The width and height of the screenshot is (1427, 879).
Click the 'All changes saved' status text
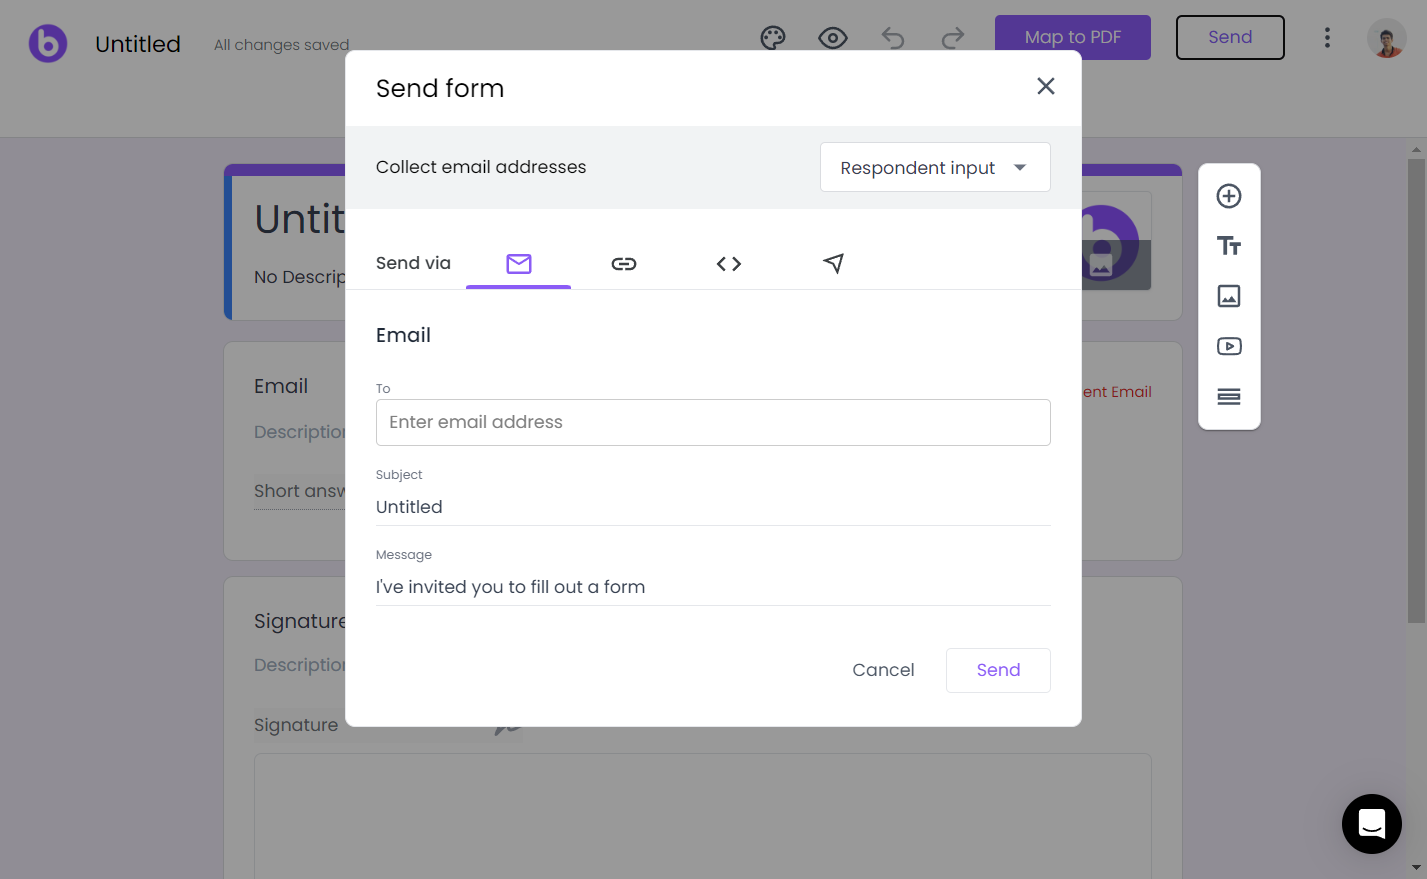point(282,45)
